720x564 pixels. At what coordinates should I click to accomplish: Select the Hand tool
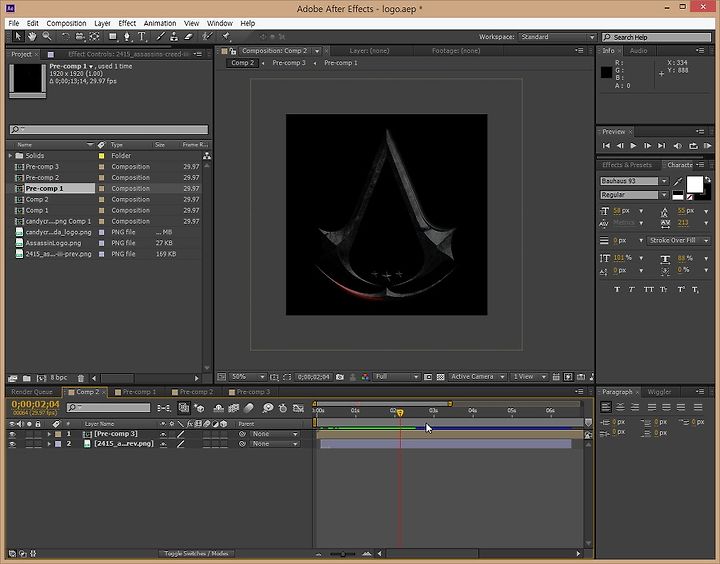tap(32, 37)
